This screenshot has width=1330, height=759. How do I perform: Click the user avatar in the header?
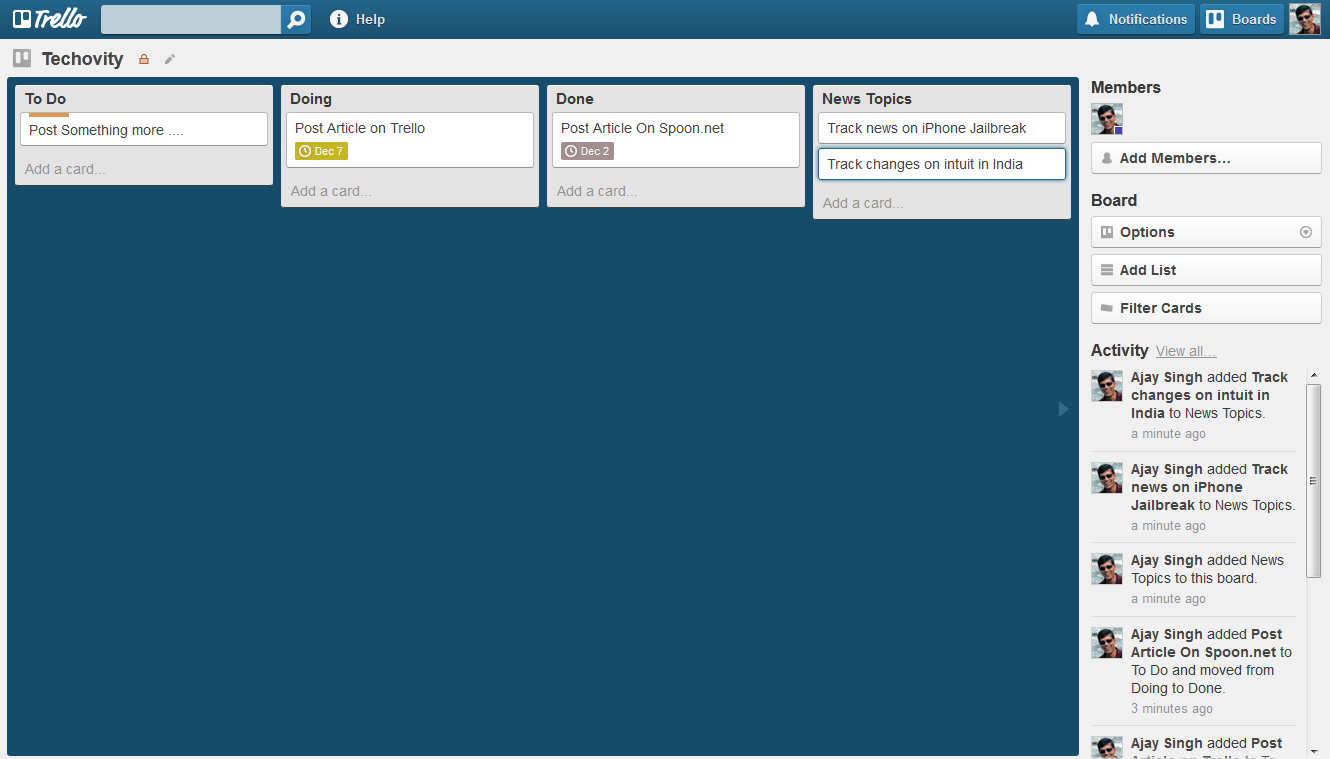[x=1304, y=19]
